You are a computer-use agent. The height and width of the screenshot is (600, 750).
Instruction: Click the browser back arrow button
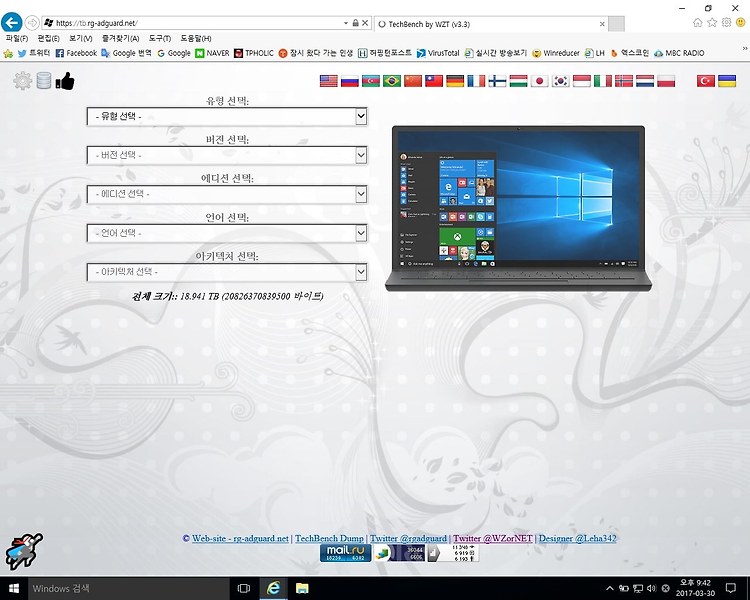tap(11, 22)
